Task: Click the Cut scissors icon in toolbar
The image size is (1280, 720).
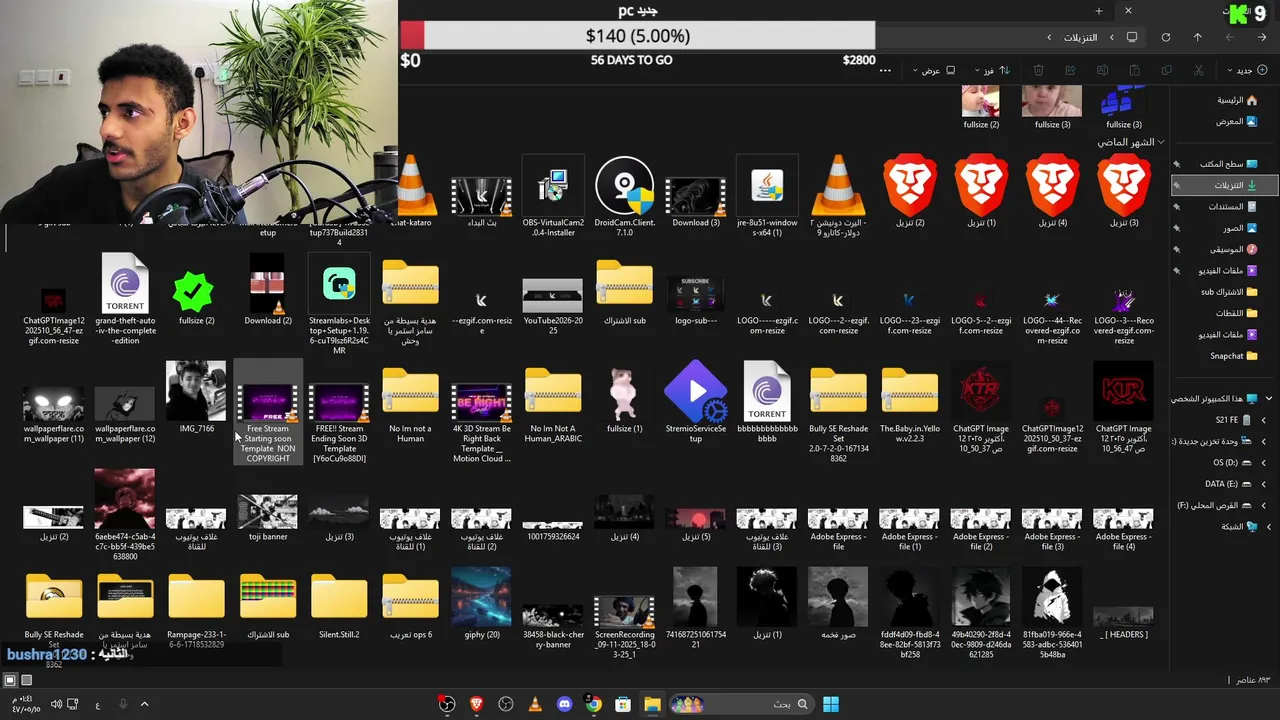Action: point(1198,70)
